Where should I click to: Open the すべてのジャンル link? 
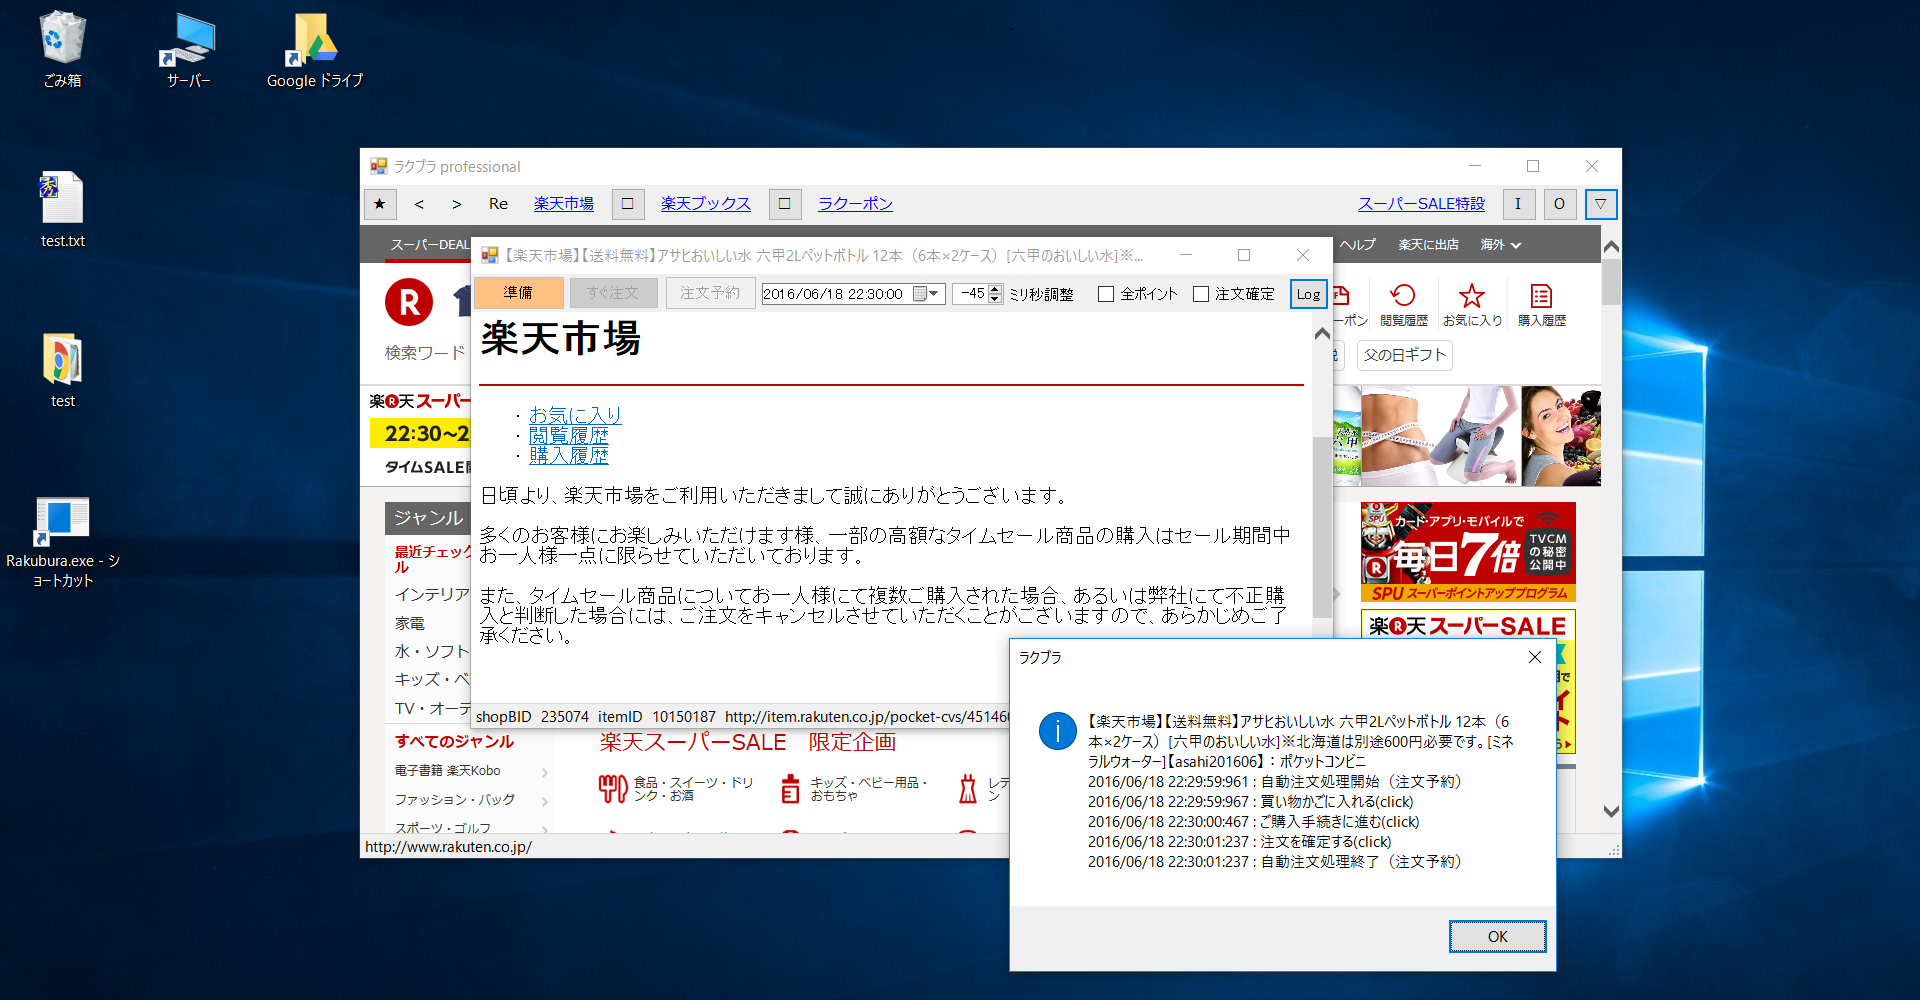454,741
